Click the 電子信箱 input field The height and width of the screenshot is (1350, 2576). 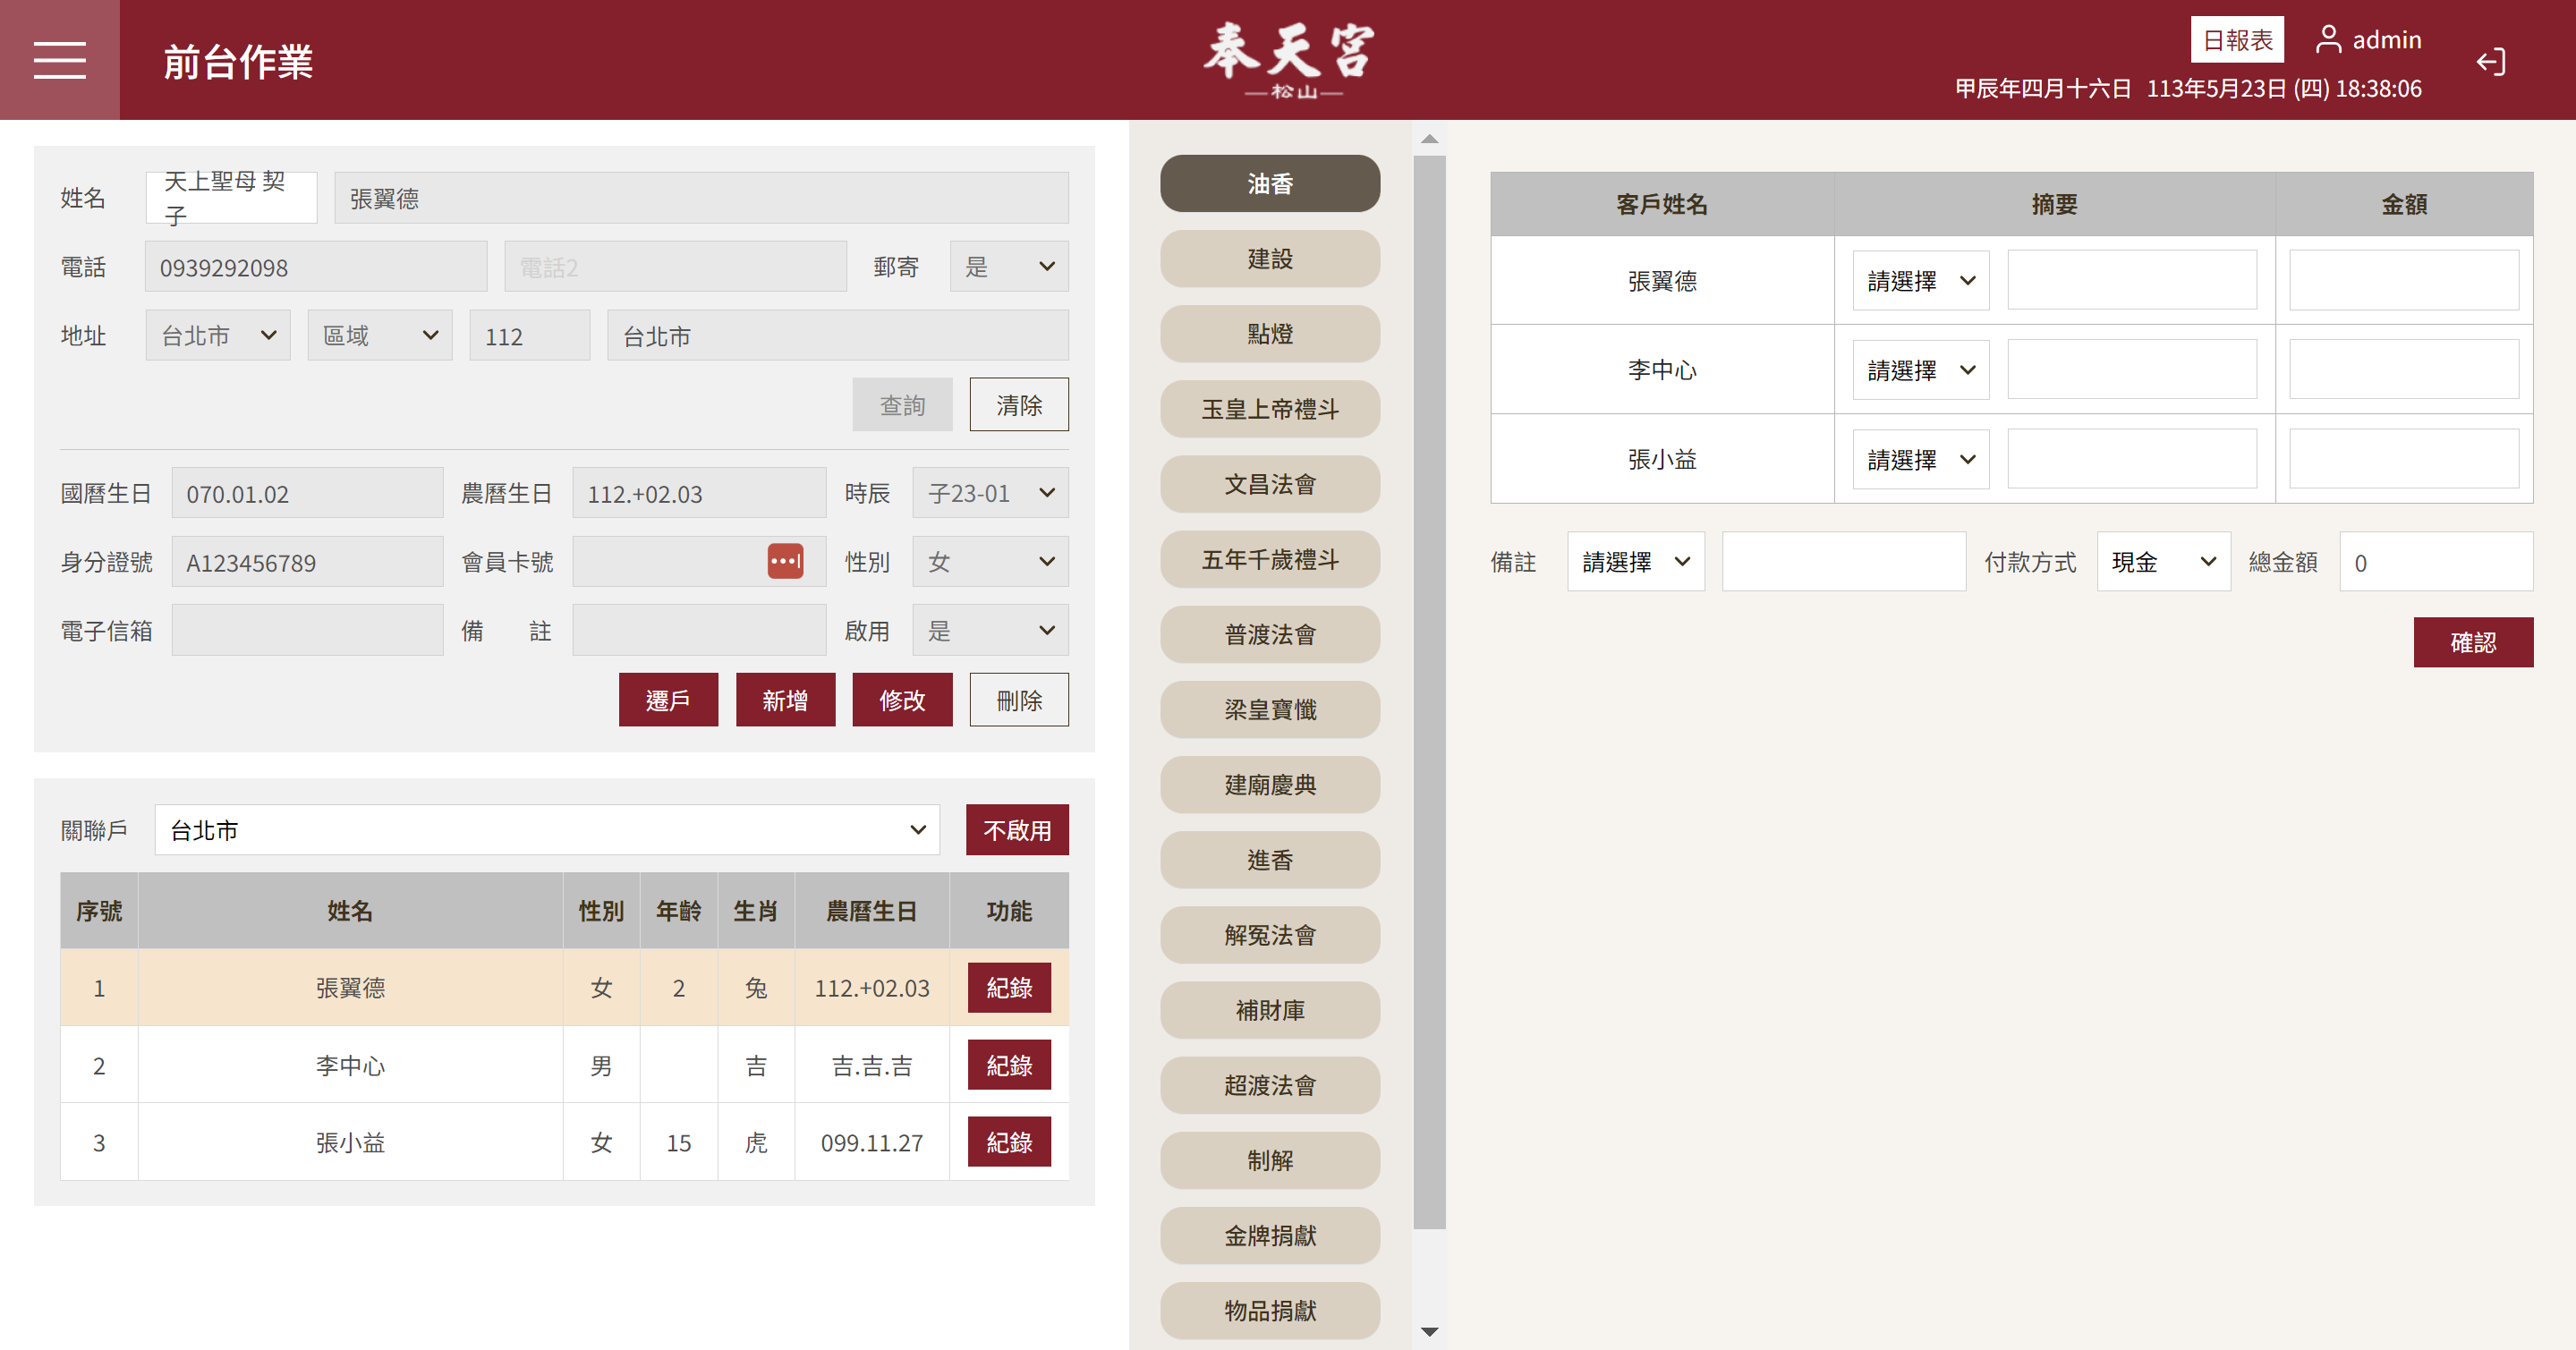[307, 631]
